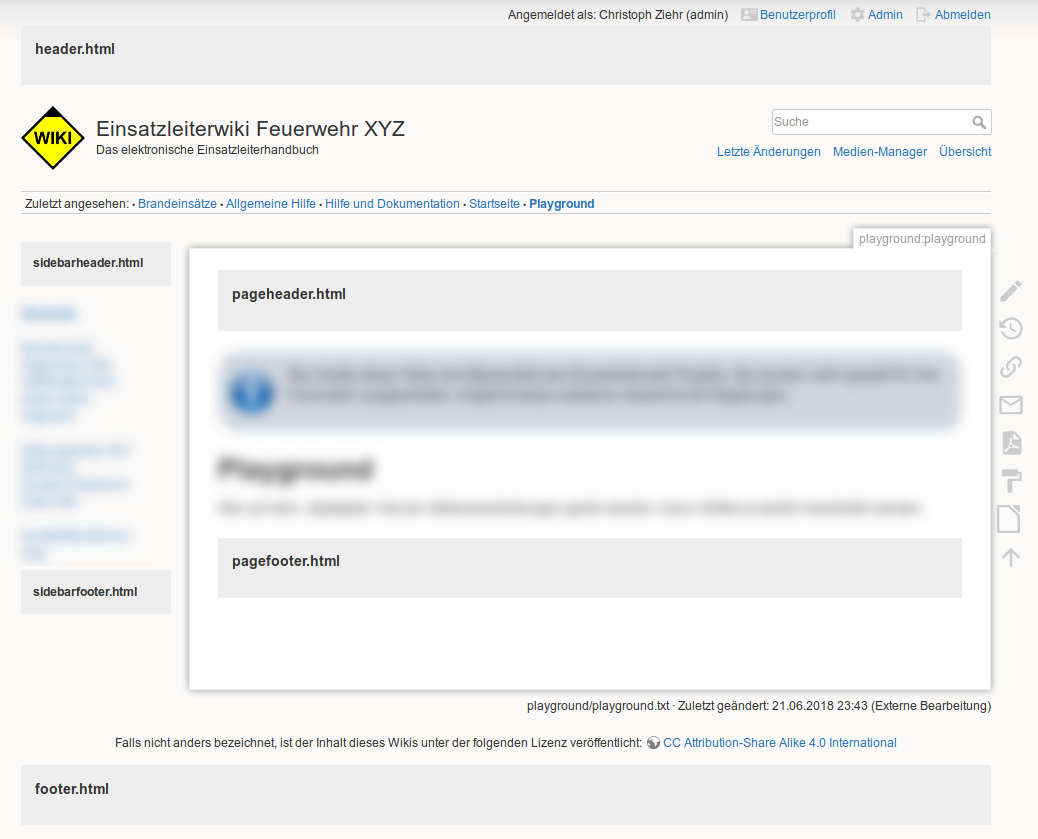Screen dimensions: 1038x839
Task: Click the pencil edit page icon
Action: [1011, 290]
